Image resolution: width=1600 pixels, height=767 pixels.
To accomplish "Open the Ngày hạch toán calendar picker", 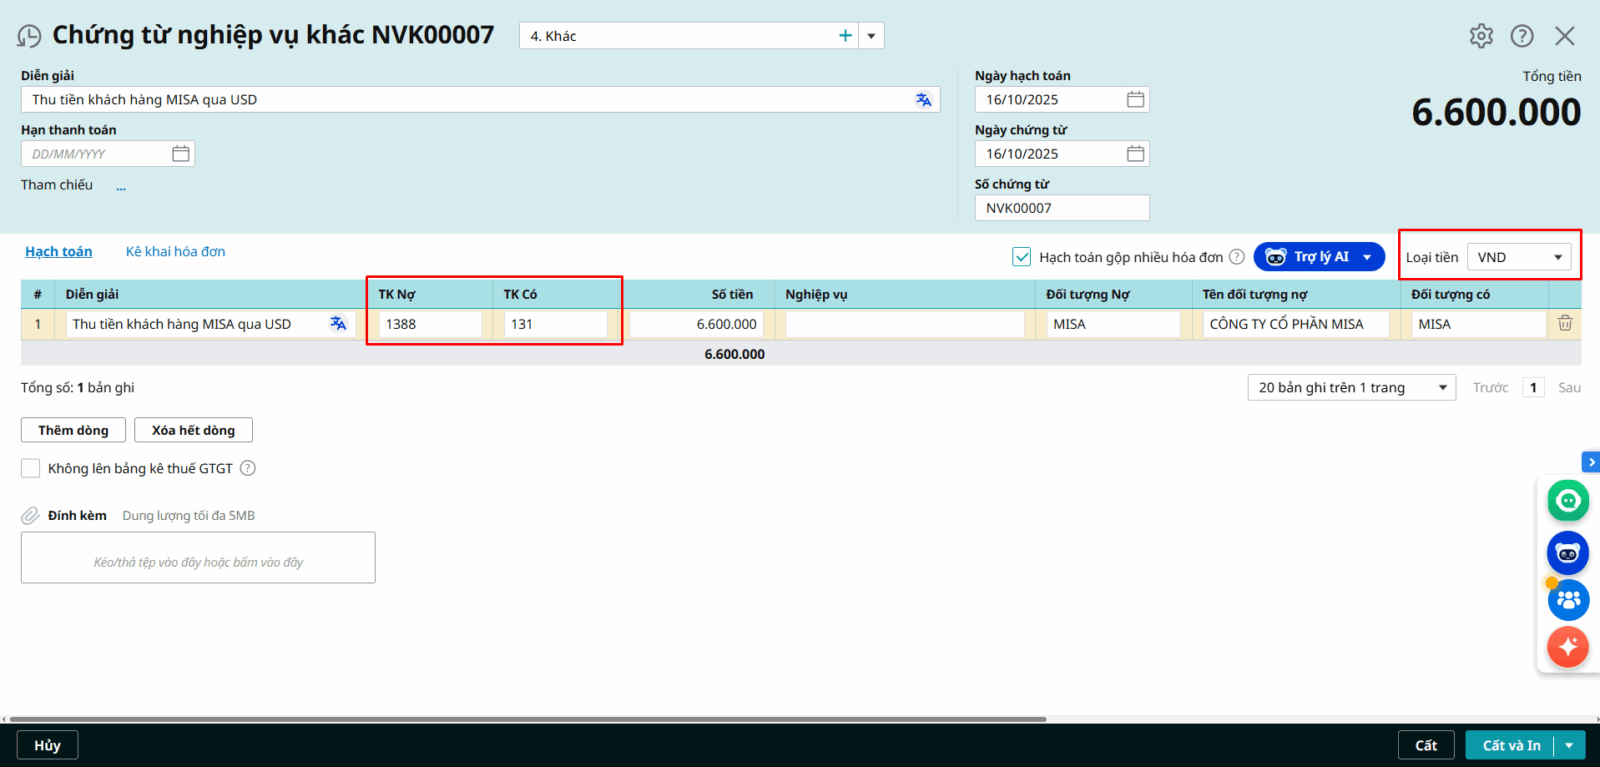I will click(x=1135, y=100).
